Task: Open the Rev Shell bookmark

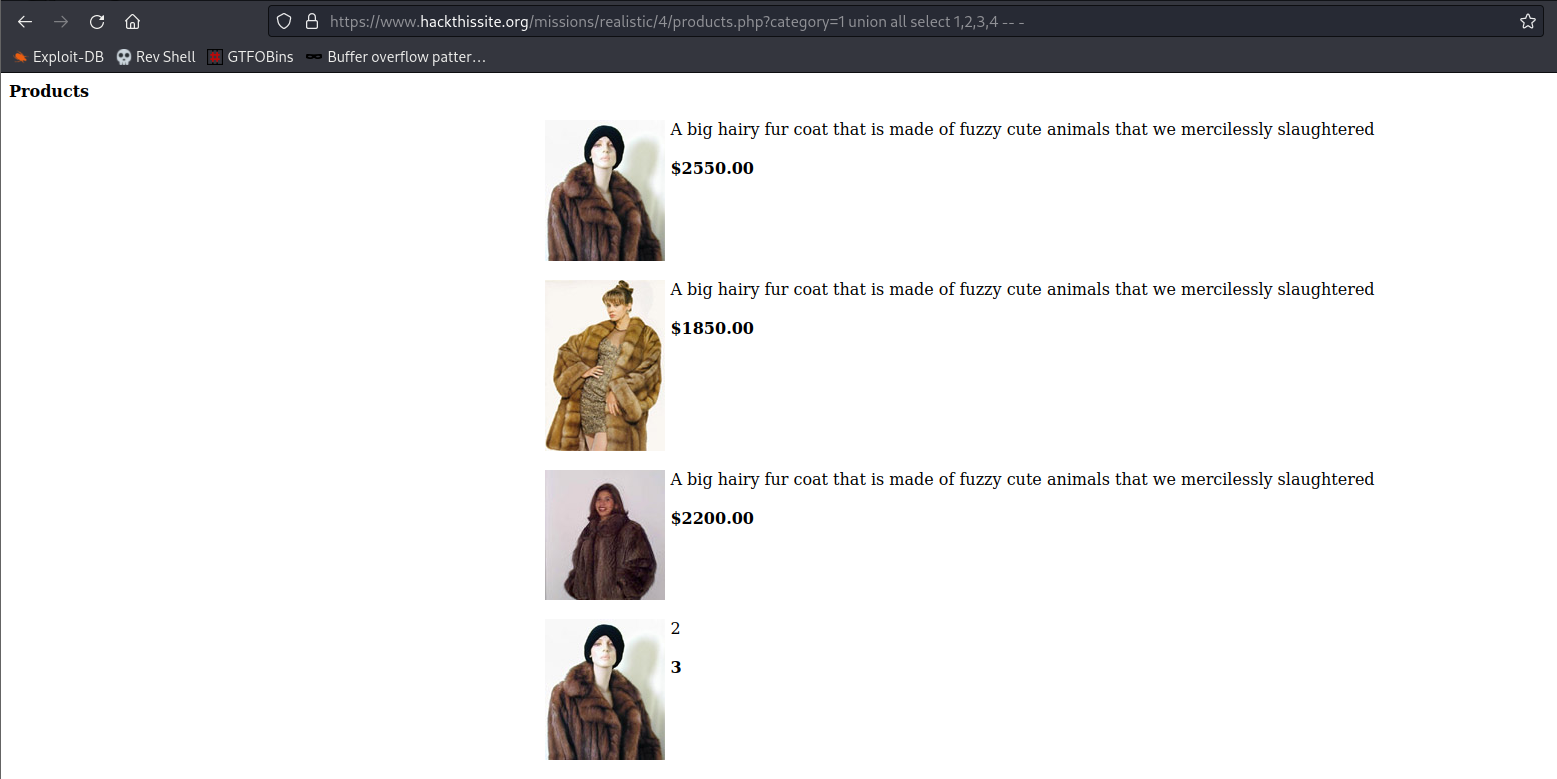Action: [156, 57]
